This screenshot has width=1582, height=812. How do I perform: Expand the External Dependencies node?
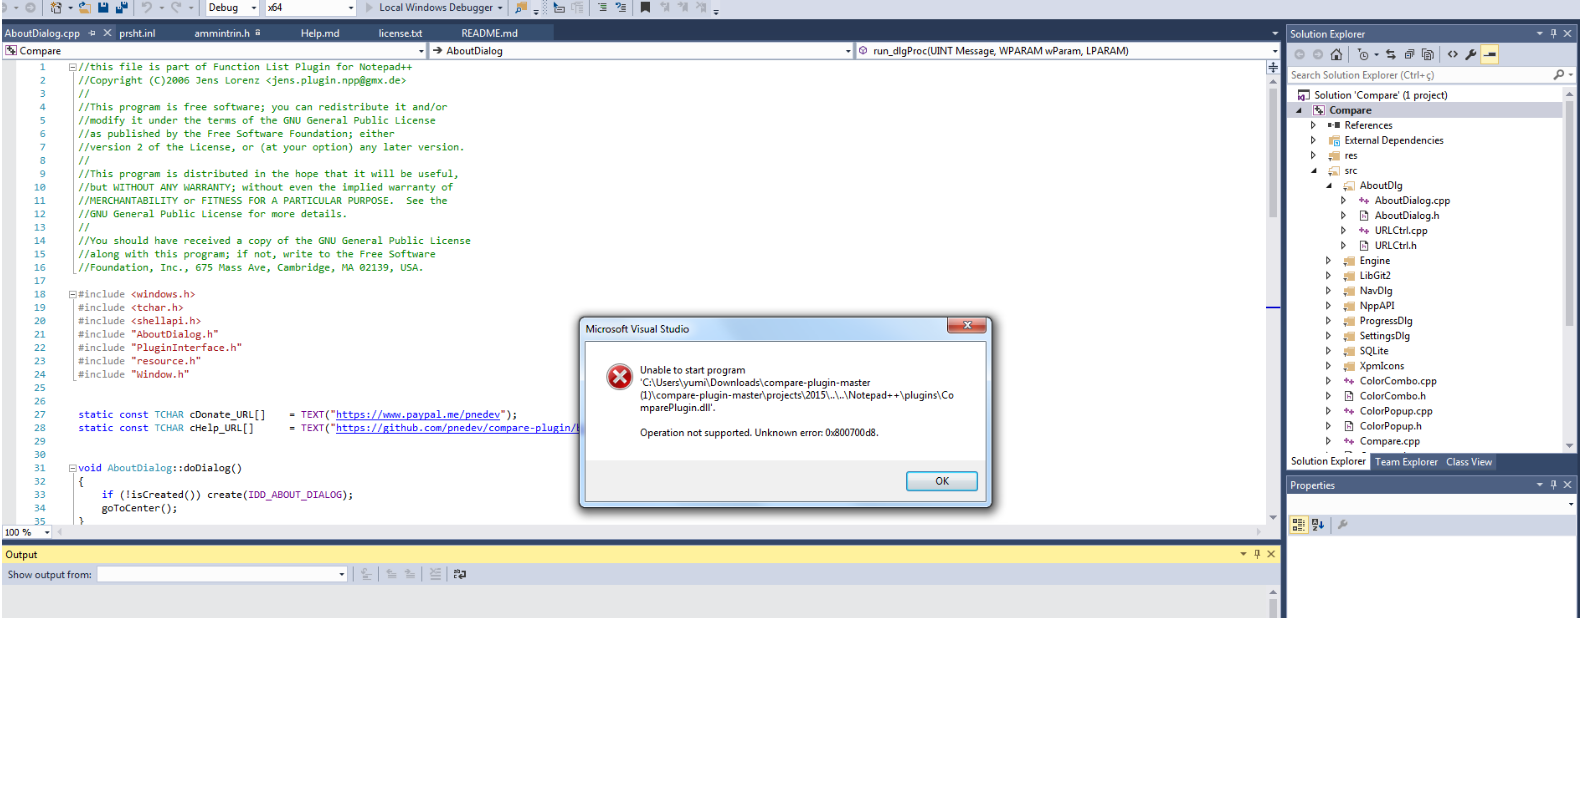click(1313, 140)
